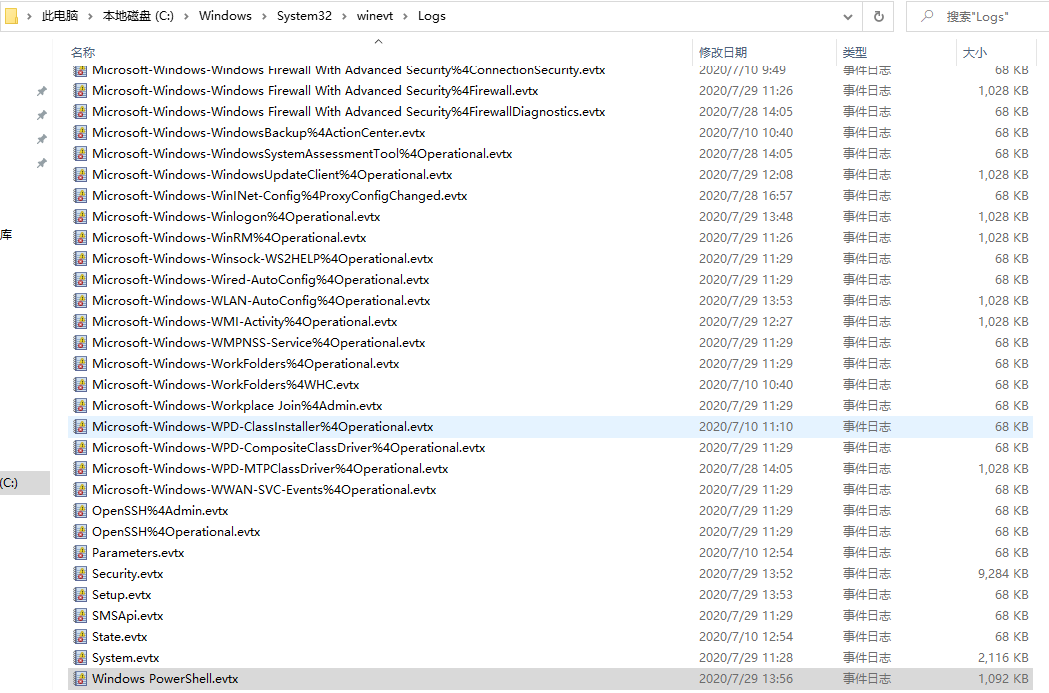The width and height of the screenshot is (1049, 693).
Task: Click the event log icon beside OpenSSH%4Admin.evtx
Action: pyautogui.click(x=80, y=510)
